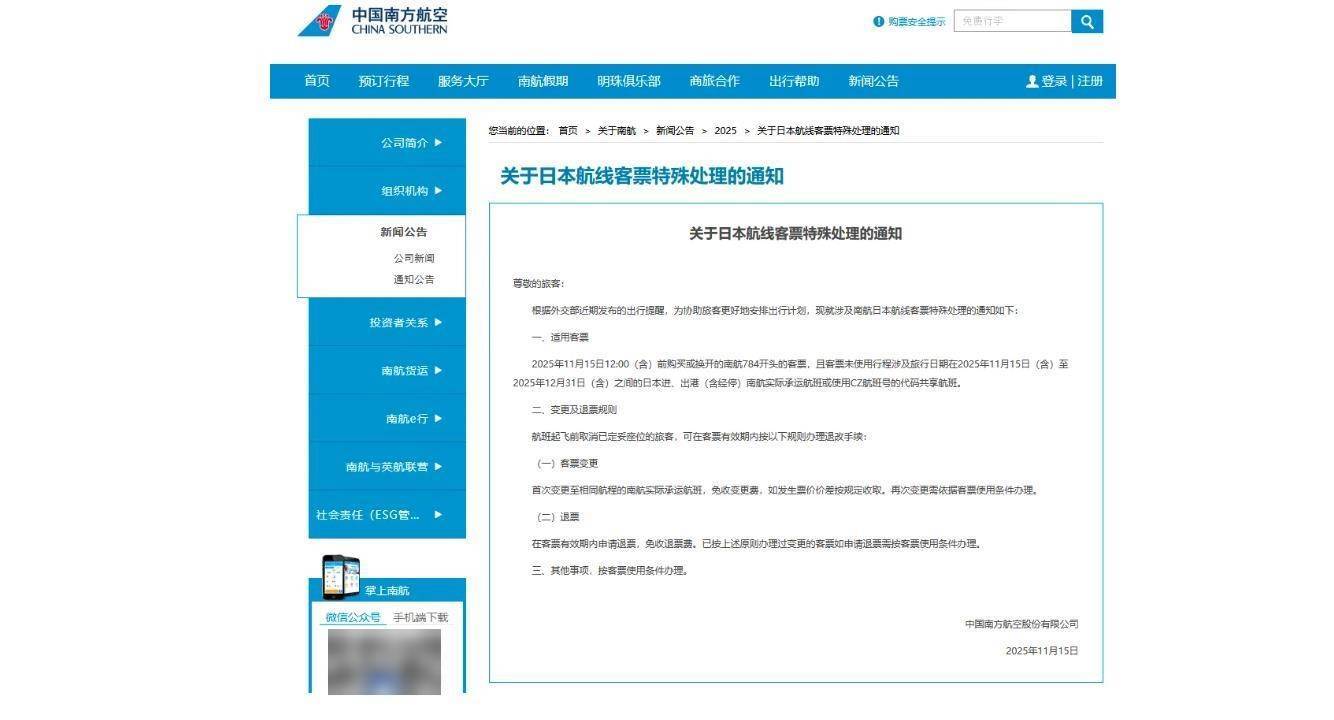Viewport: 1334px width, 720px height.
Task: Click the WeChat QR code image
Action: click(384, 660)
